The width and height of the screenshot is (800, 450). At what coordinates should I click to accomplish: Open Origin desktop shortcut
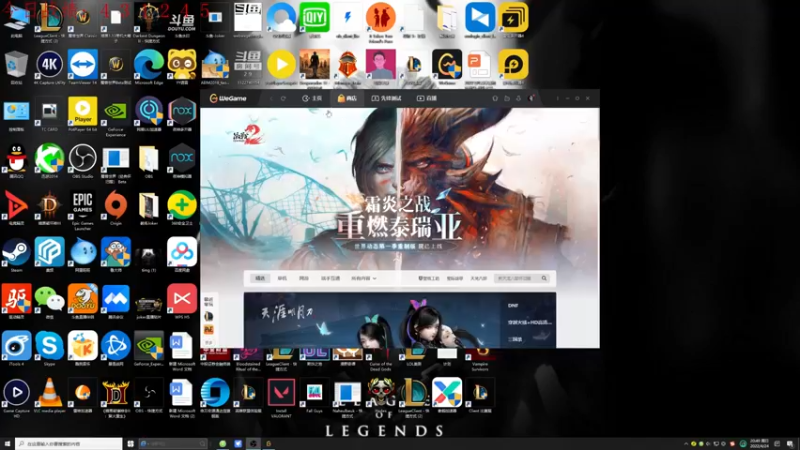116,208
